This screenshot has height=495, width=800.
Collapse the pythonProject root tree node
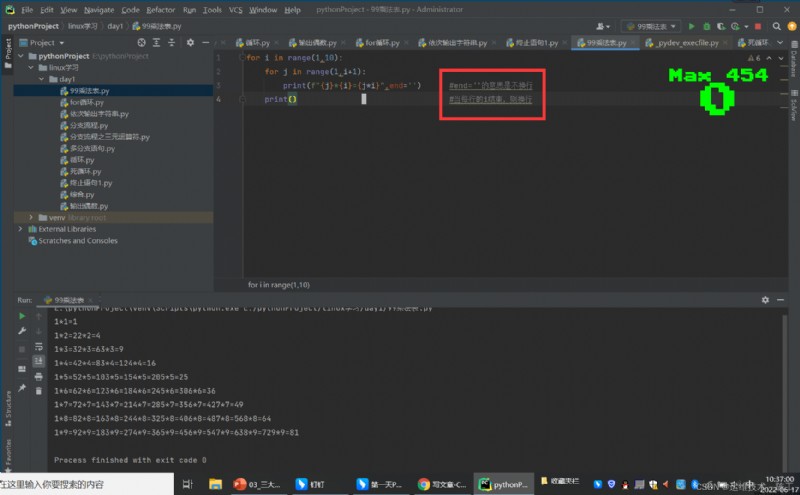click(x=21, y=56)
